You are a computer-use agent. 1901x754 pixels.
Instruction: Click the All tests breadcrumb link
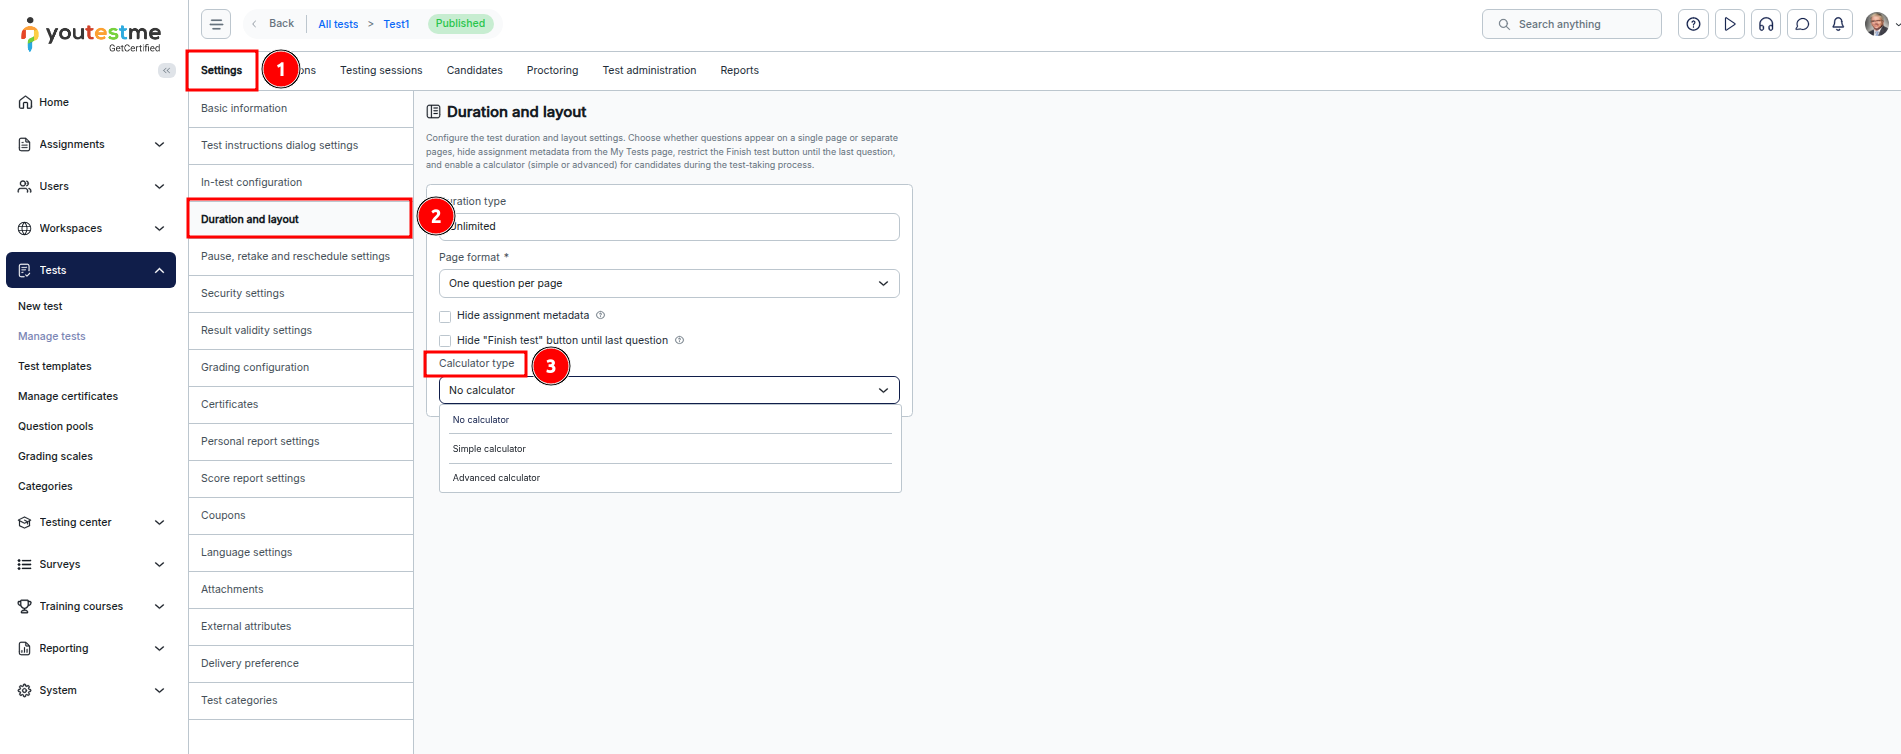point(338,24)
